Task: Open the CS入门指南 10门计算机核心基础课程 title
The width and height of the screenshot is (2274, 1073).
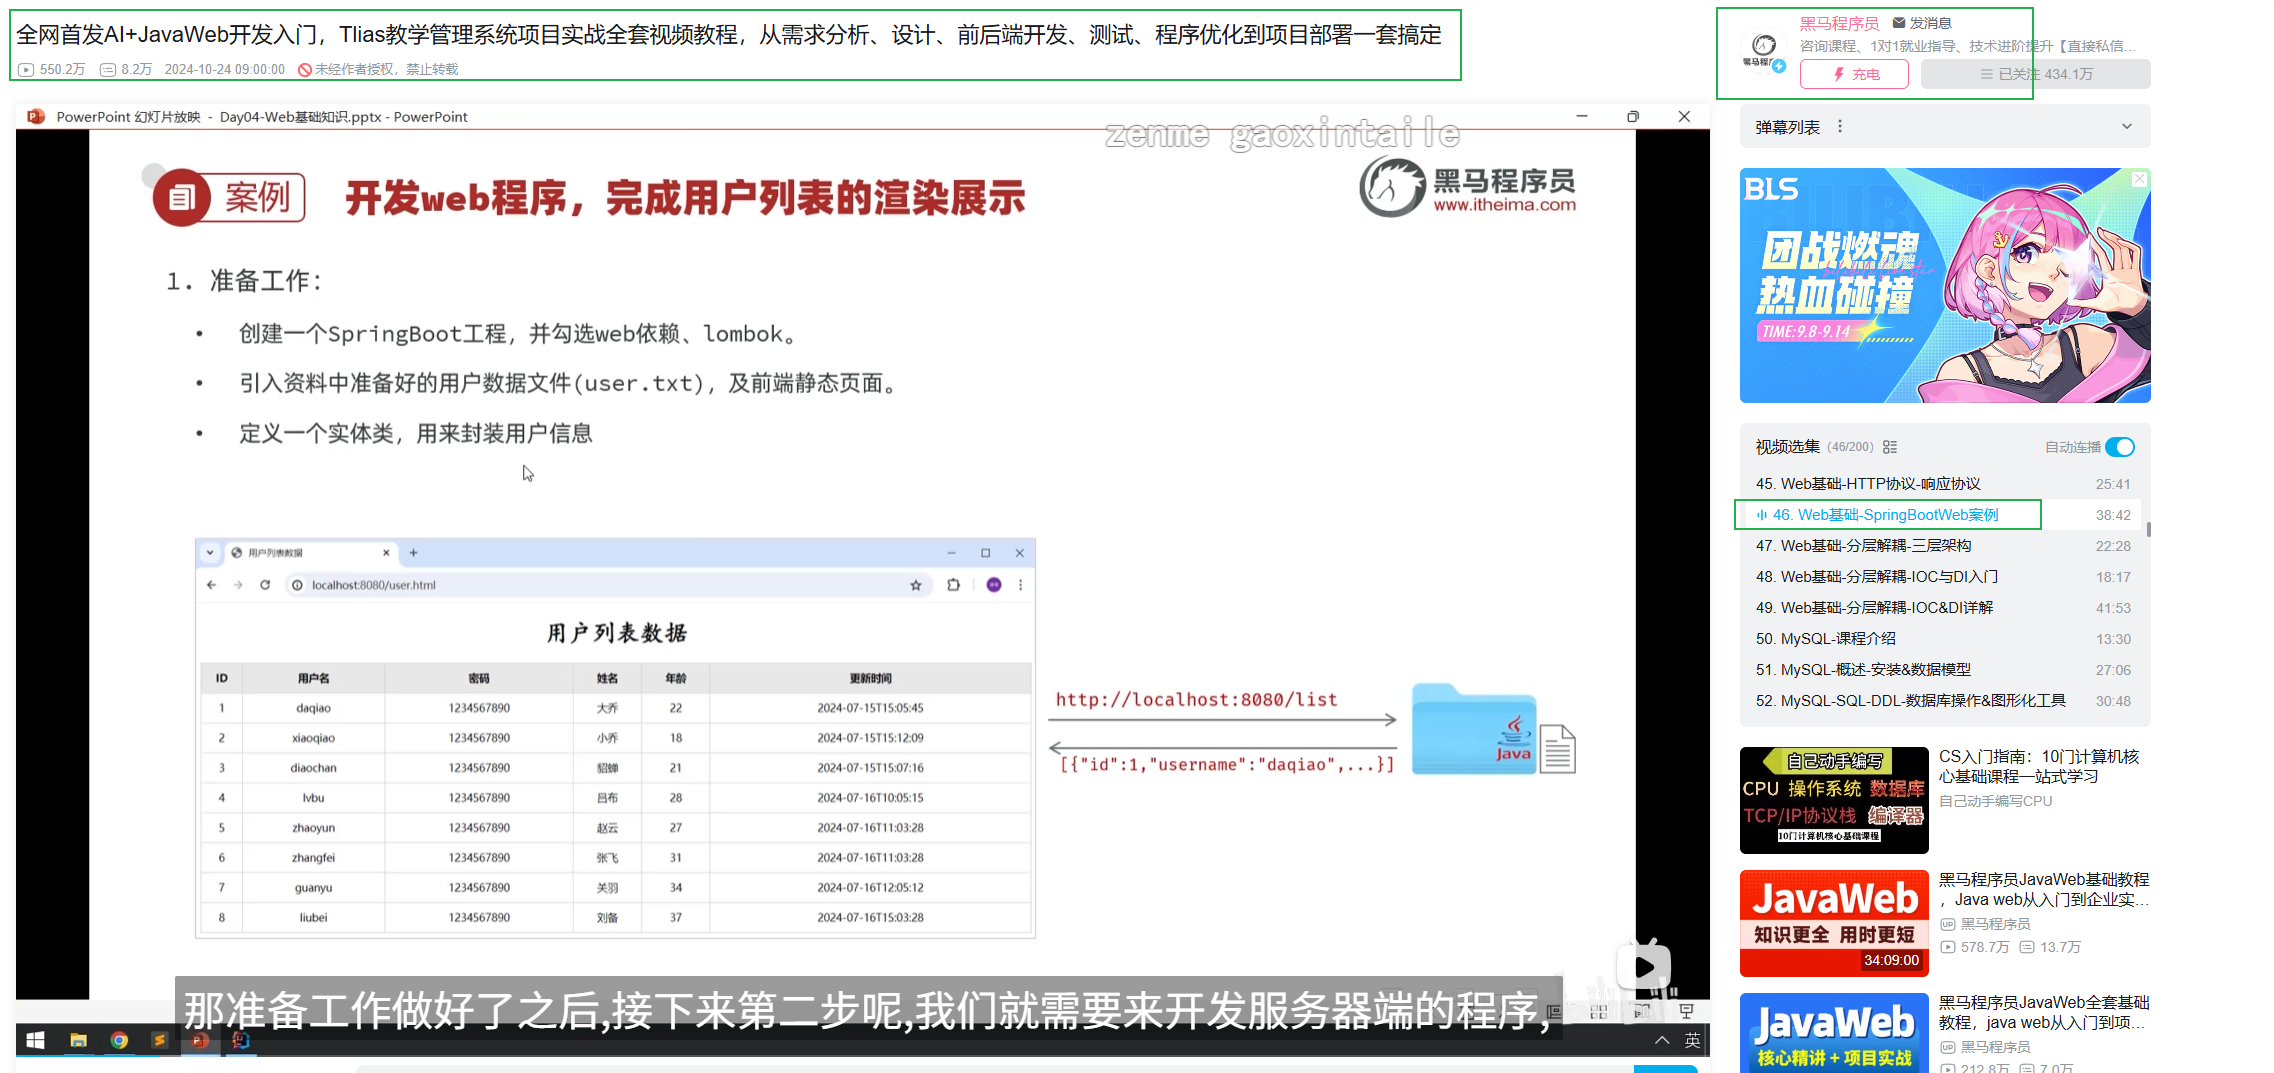Action: [x=2038, y=766]
